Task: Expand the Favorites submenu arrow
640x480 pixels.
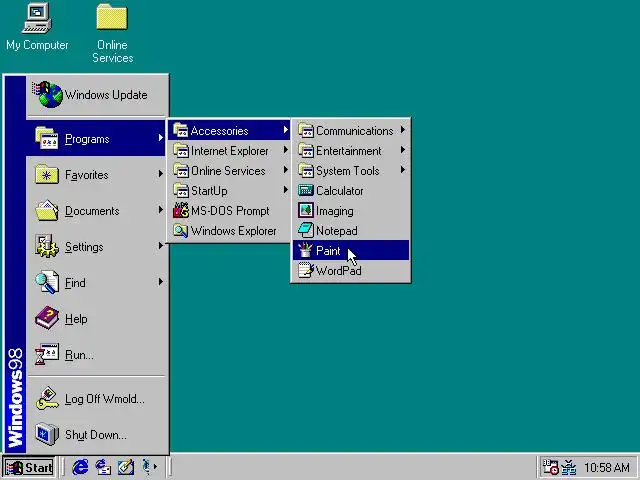Action: coord(161,174)
